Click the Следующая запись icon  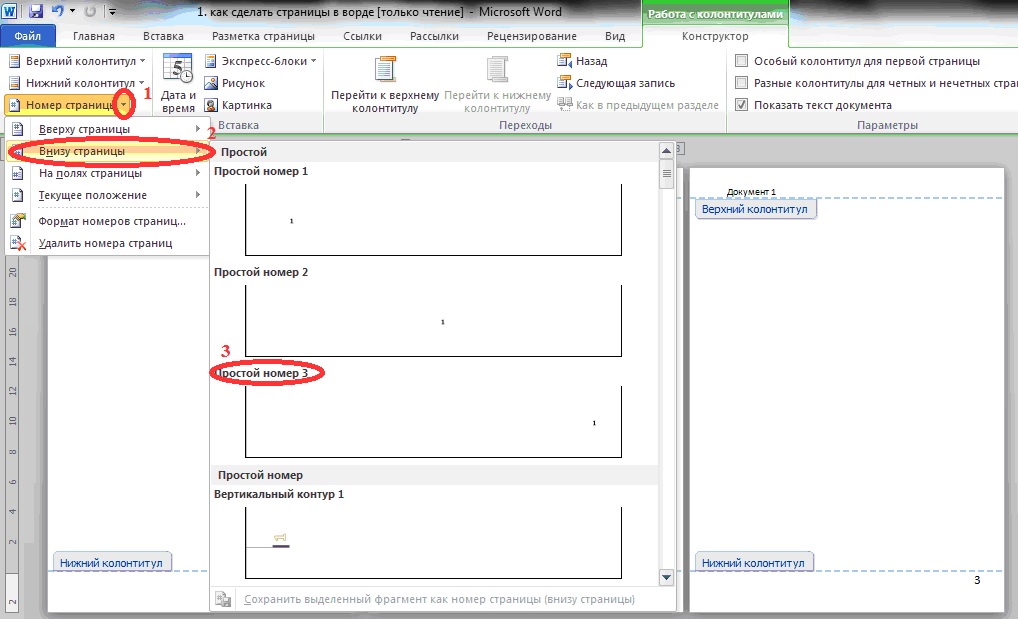point(564,83)
